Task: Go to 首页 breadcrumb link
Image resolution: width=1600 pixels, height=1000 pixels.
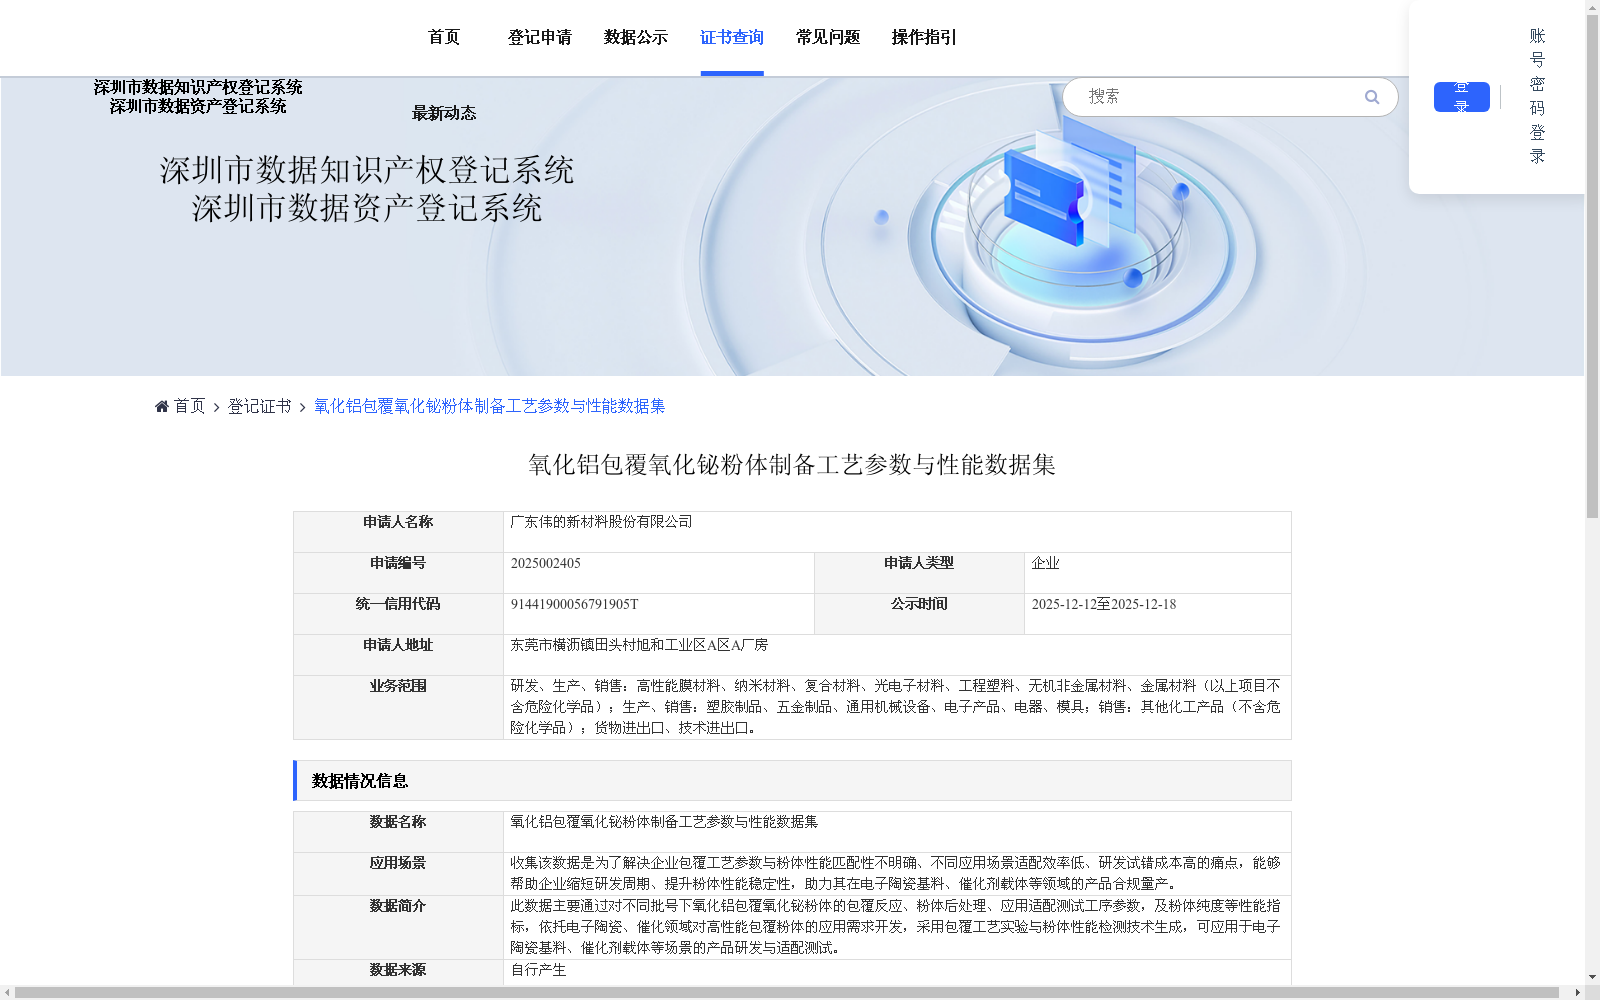Action: 189,406
